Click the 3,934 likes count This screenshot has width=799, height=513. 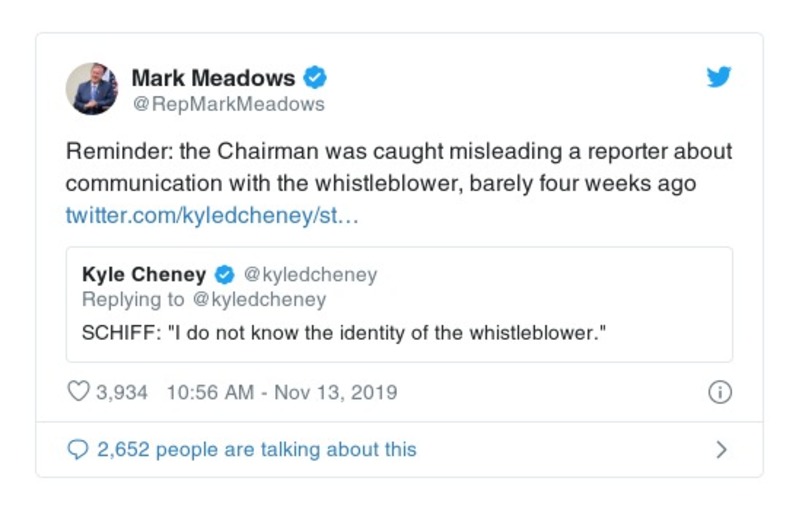122,392
